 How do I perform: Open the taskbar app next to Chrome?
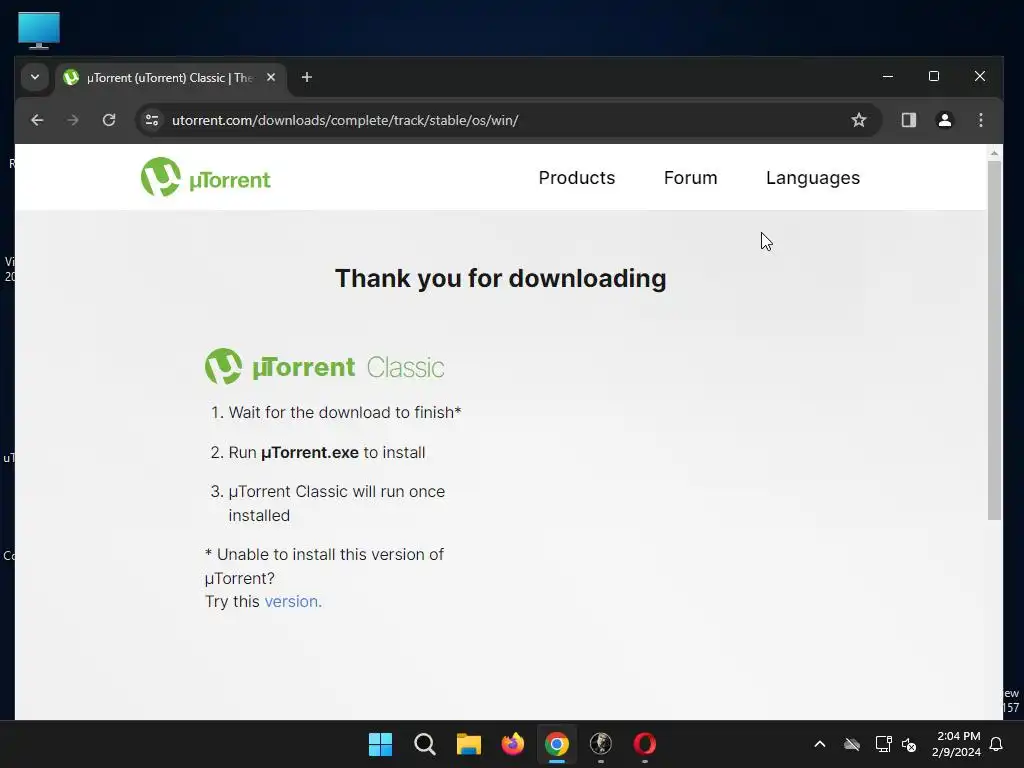tap(601, 744)
